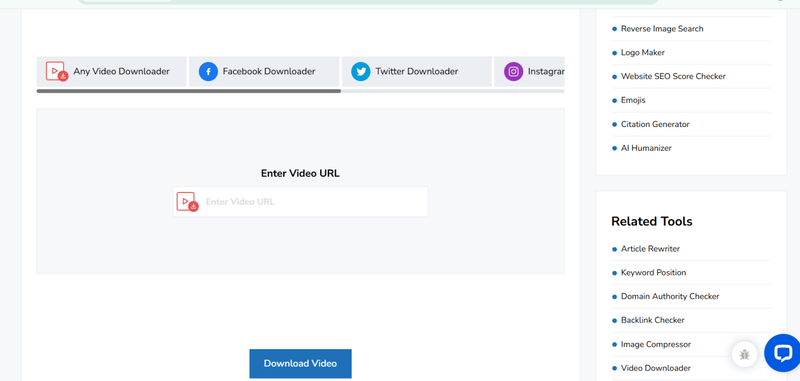Click the horizontal tab scrollbar thumb
Image resolution: width=800 pixels, height=381 pixels.
click(189, 91)
